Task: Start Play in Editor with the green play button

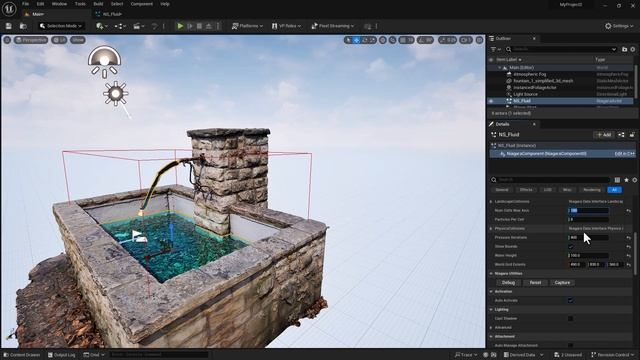Action: pos(180,26)
